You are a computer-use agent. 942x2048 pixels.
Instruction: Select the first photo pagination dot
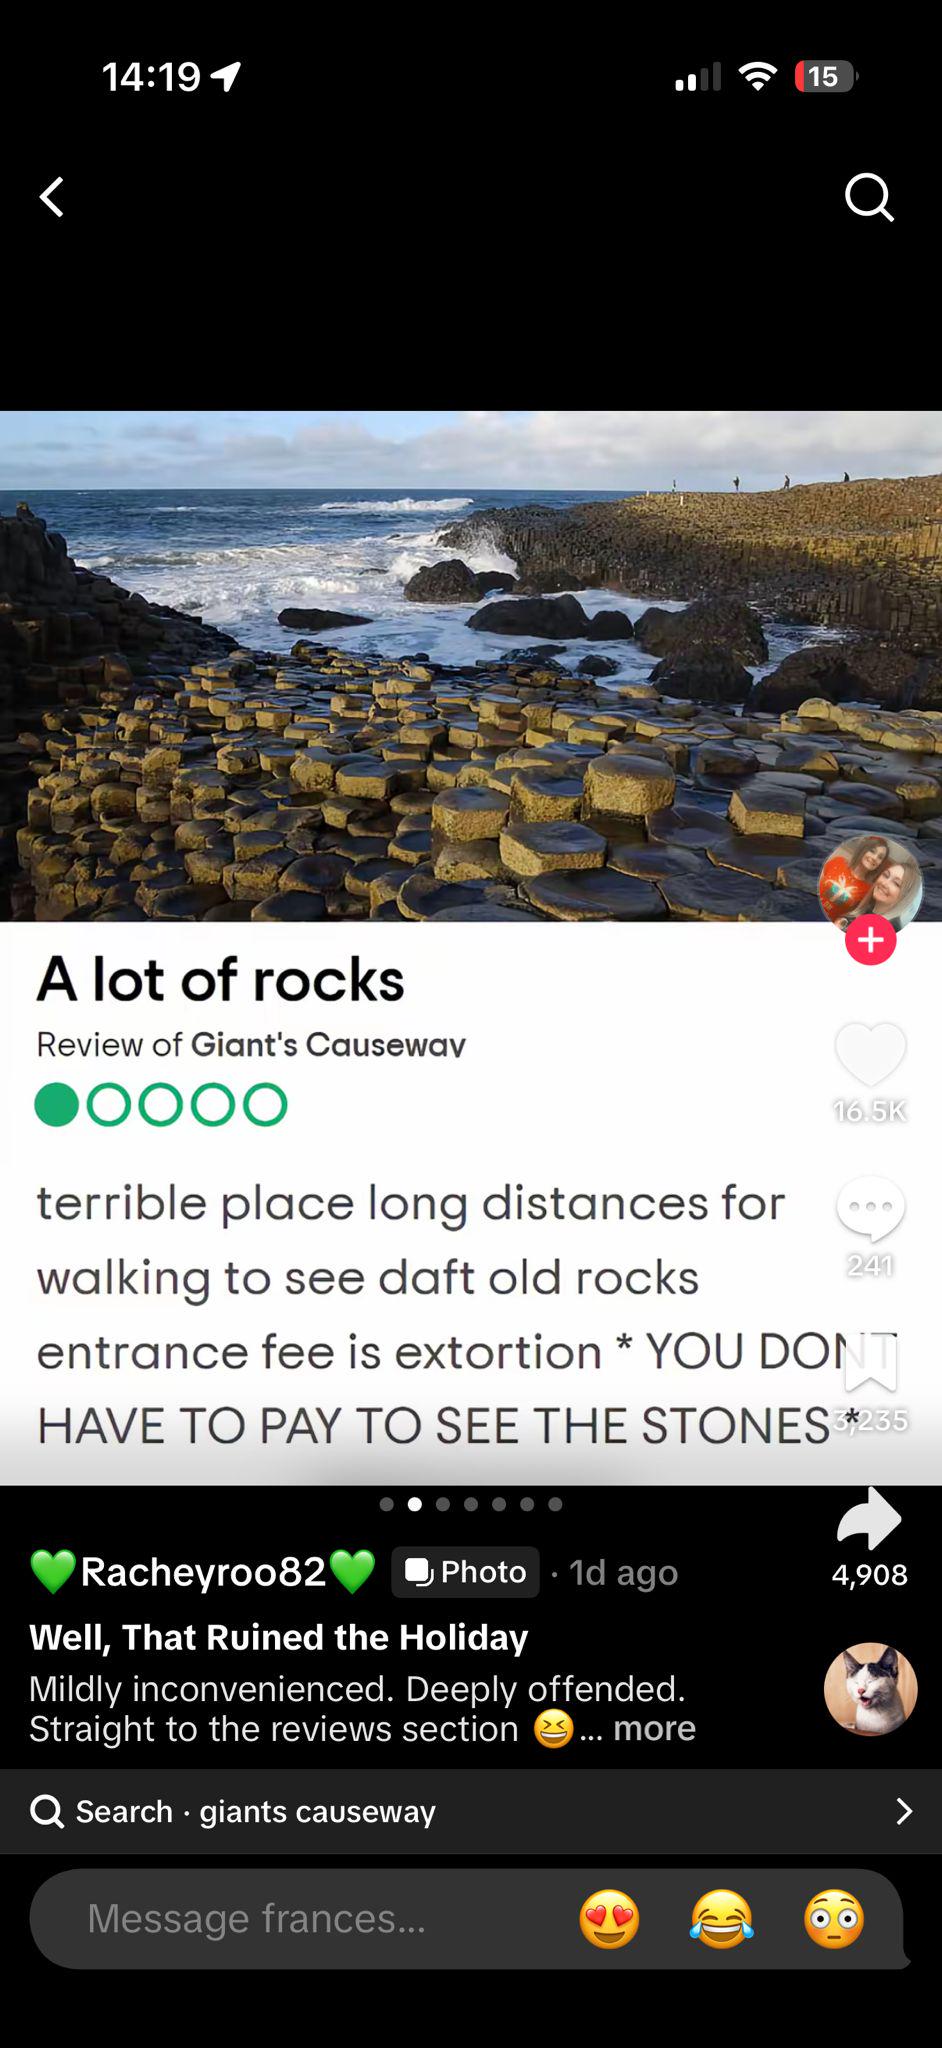click(x=387, y=1504)
